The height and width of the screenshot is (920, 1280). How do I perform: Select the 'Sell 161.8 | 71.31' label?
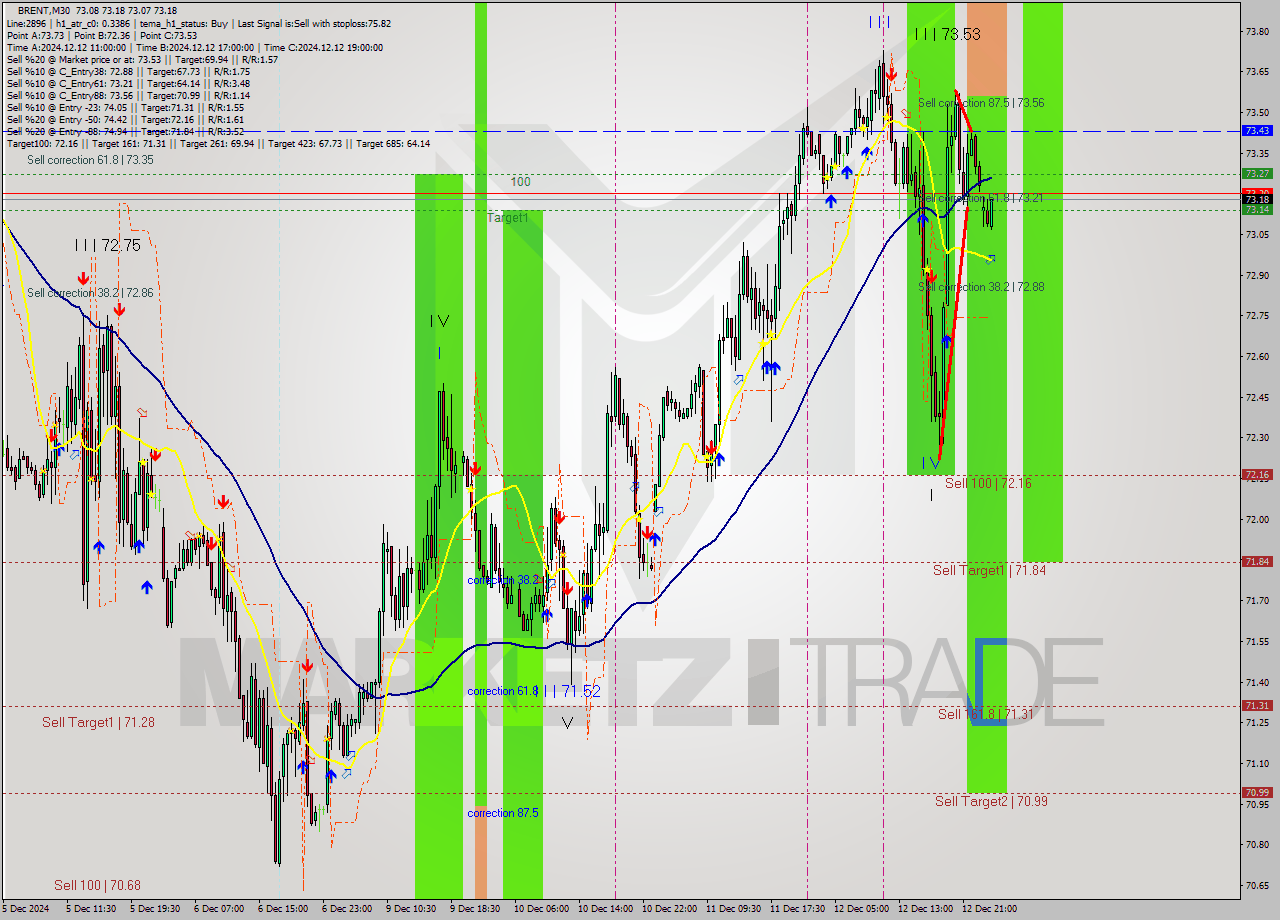[x=985, y=714]
